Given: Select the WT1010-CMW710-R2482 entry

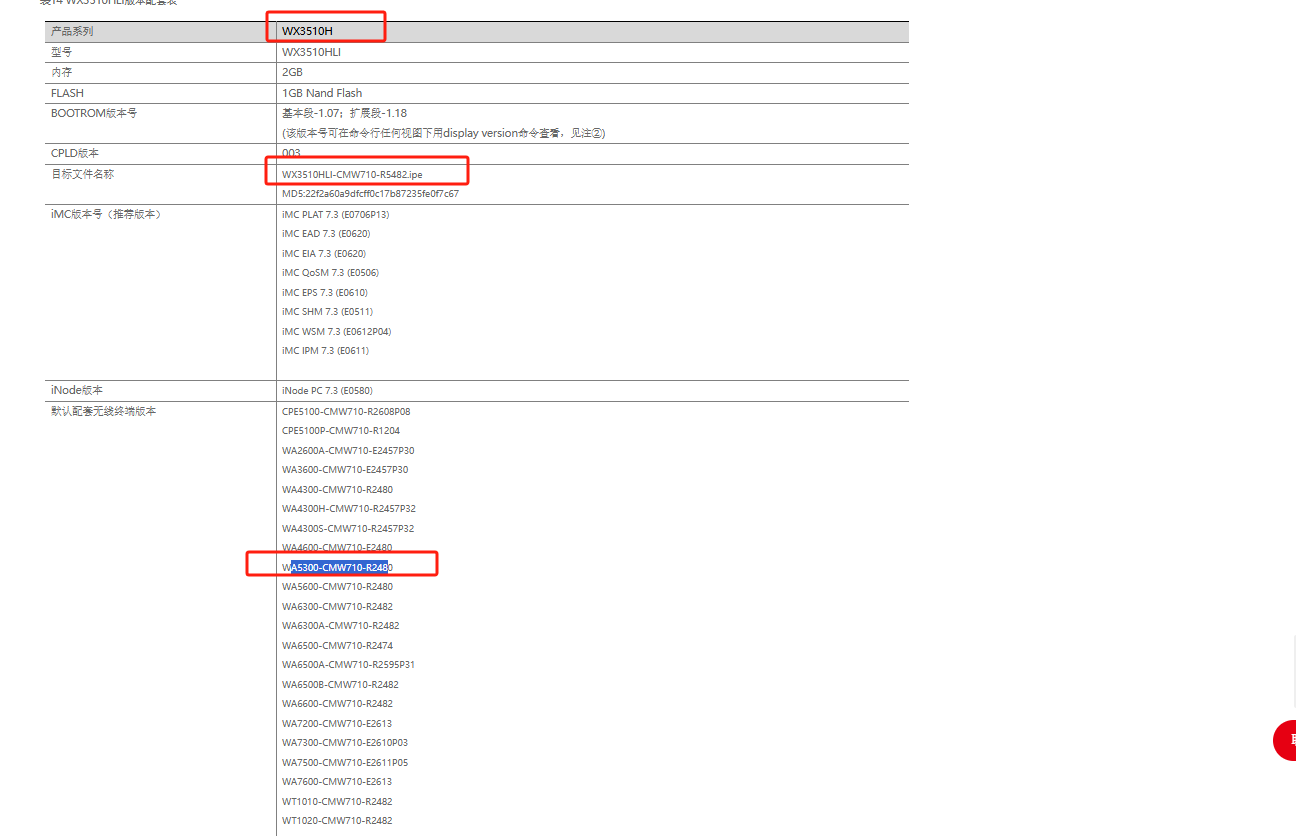Looking at the screenshot, I should pyautogui.click(x=337, y=802).
